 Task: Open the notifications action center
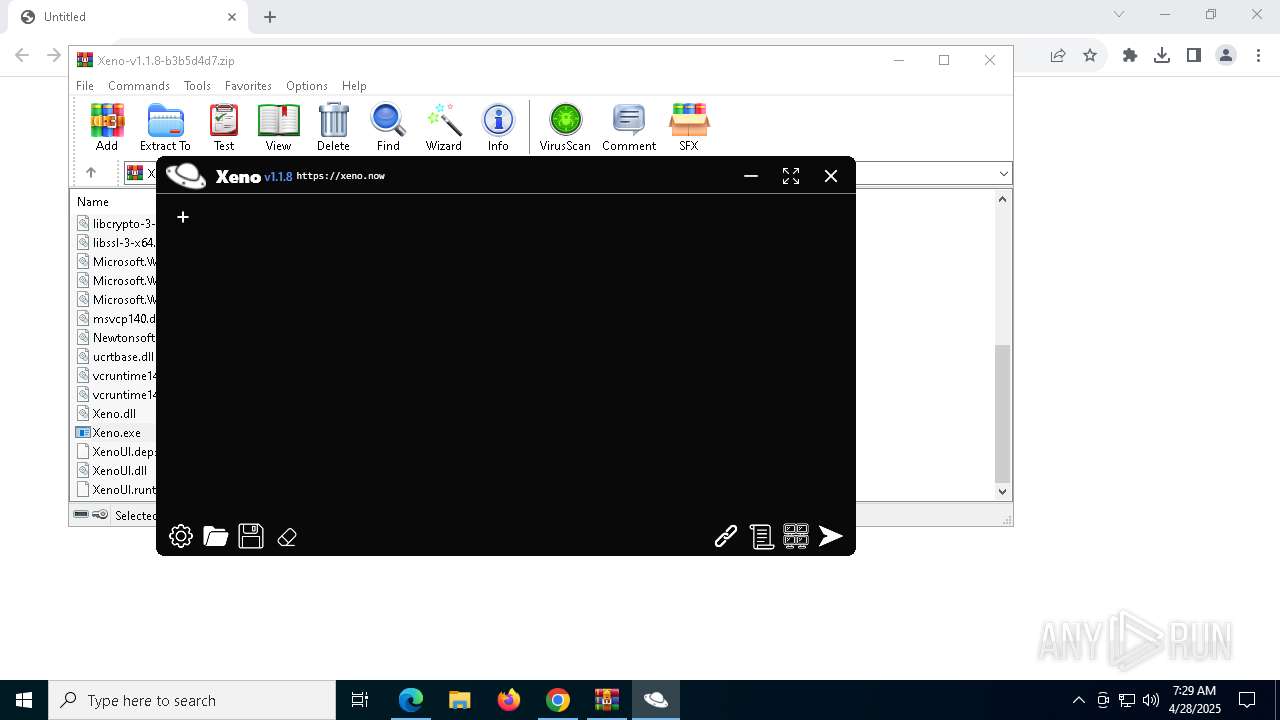[x=1247, y=700]
